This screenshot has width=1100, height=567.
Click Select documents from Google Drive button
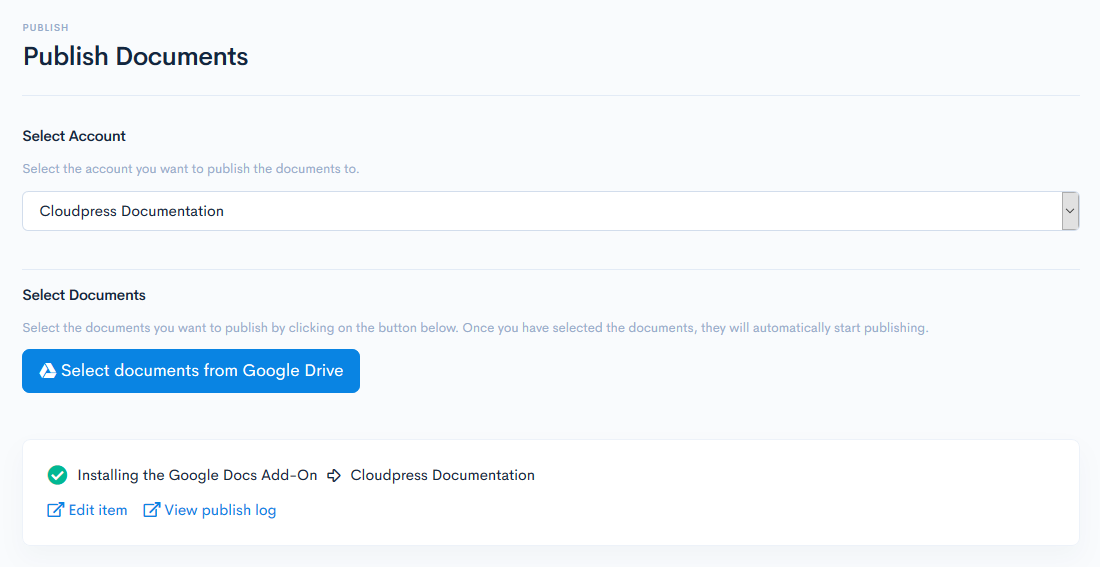click(191, 371)
